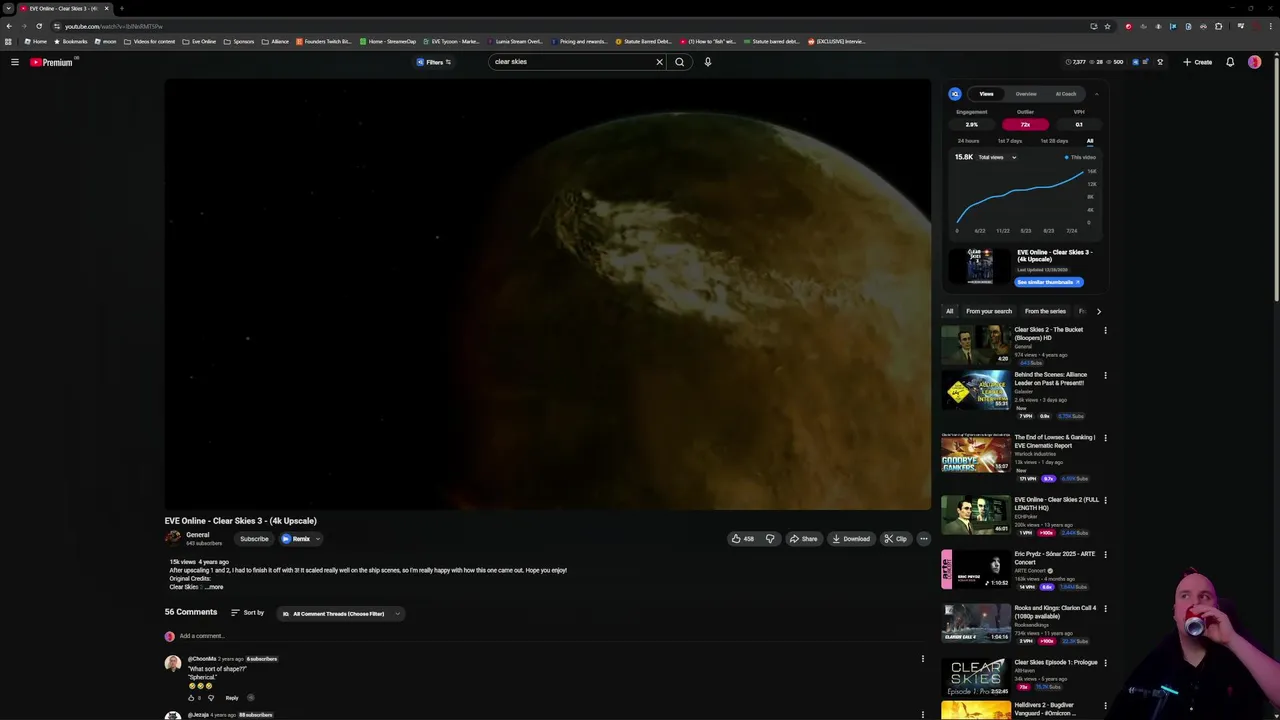The image size is (1280, 720).
Task: Open the Alliance bookmarks folder
Action: [x=275, y=41]
